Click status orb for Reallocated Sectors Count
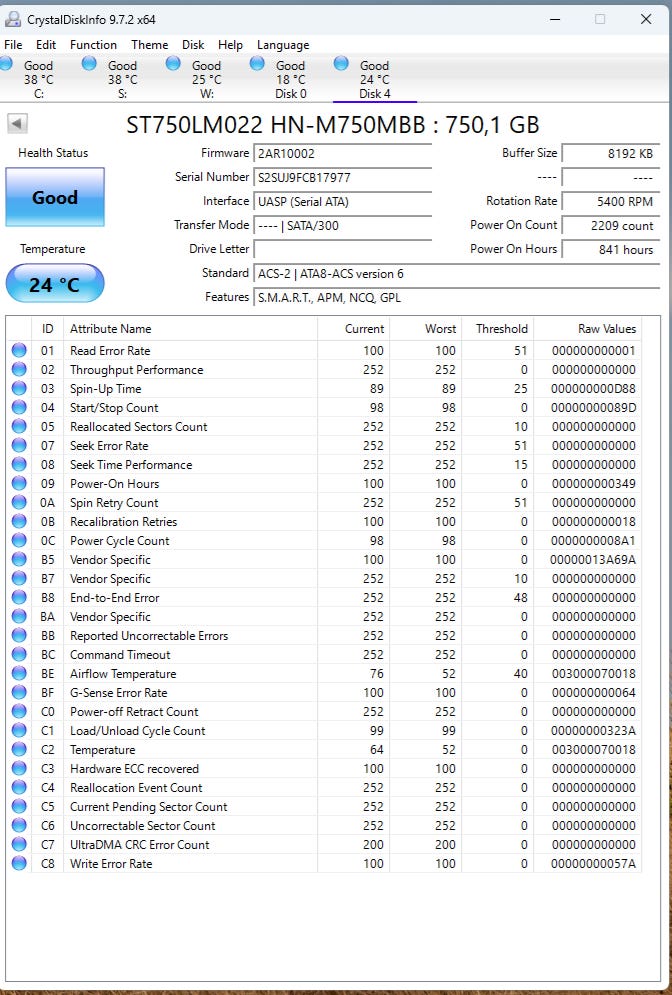The height and width of the screenshot is (995, 672). coord(19,426)
